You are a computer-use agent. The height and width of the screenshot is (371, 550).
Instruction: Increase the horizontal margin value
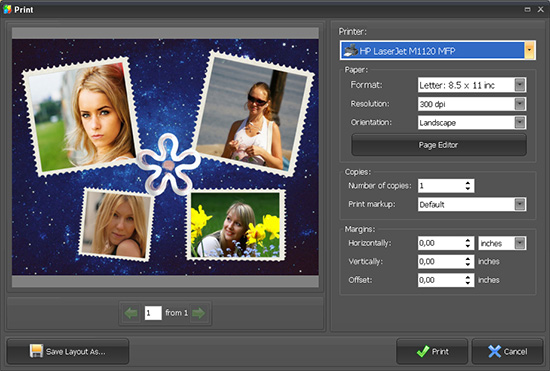click(x=468, y=241)
